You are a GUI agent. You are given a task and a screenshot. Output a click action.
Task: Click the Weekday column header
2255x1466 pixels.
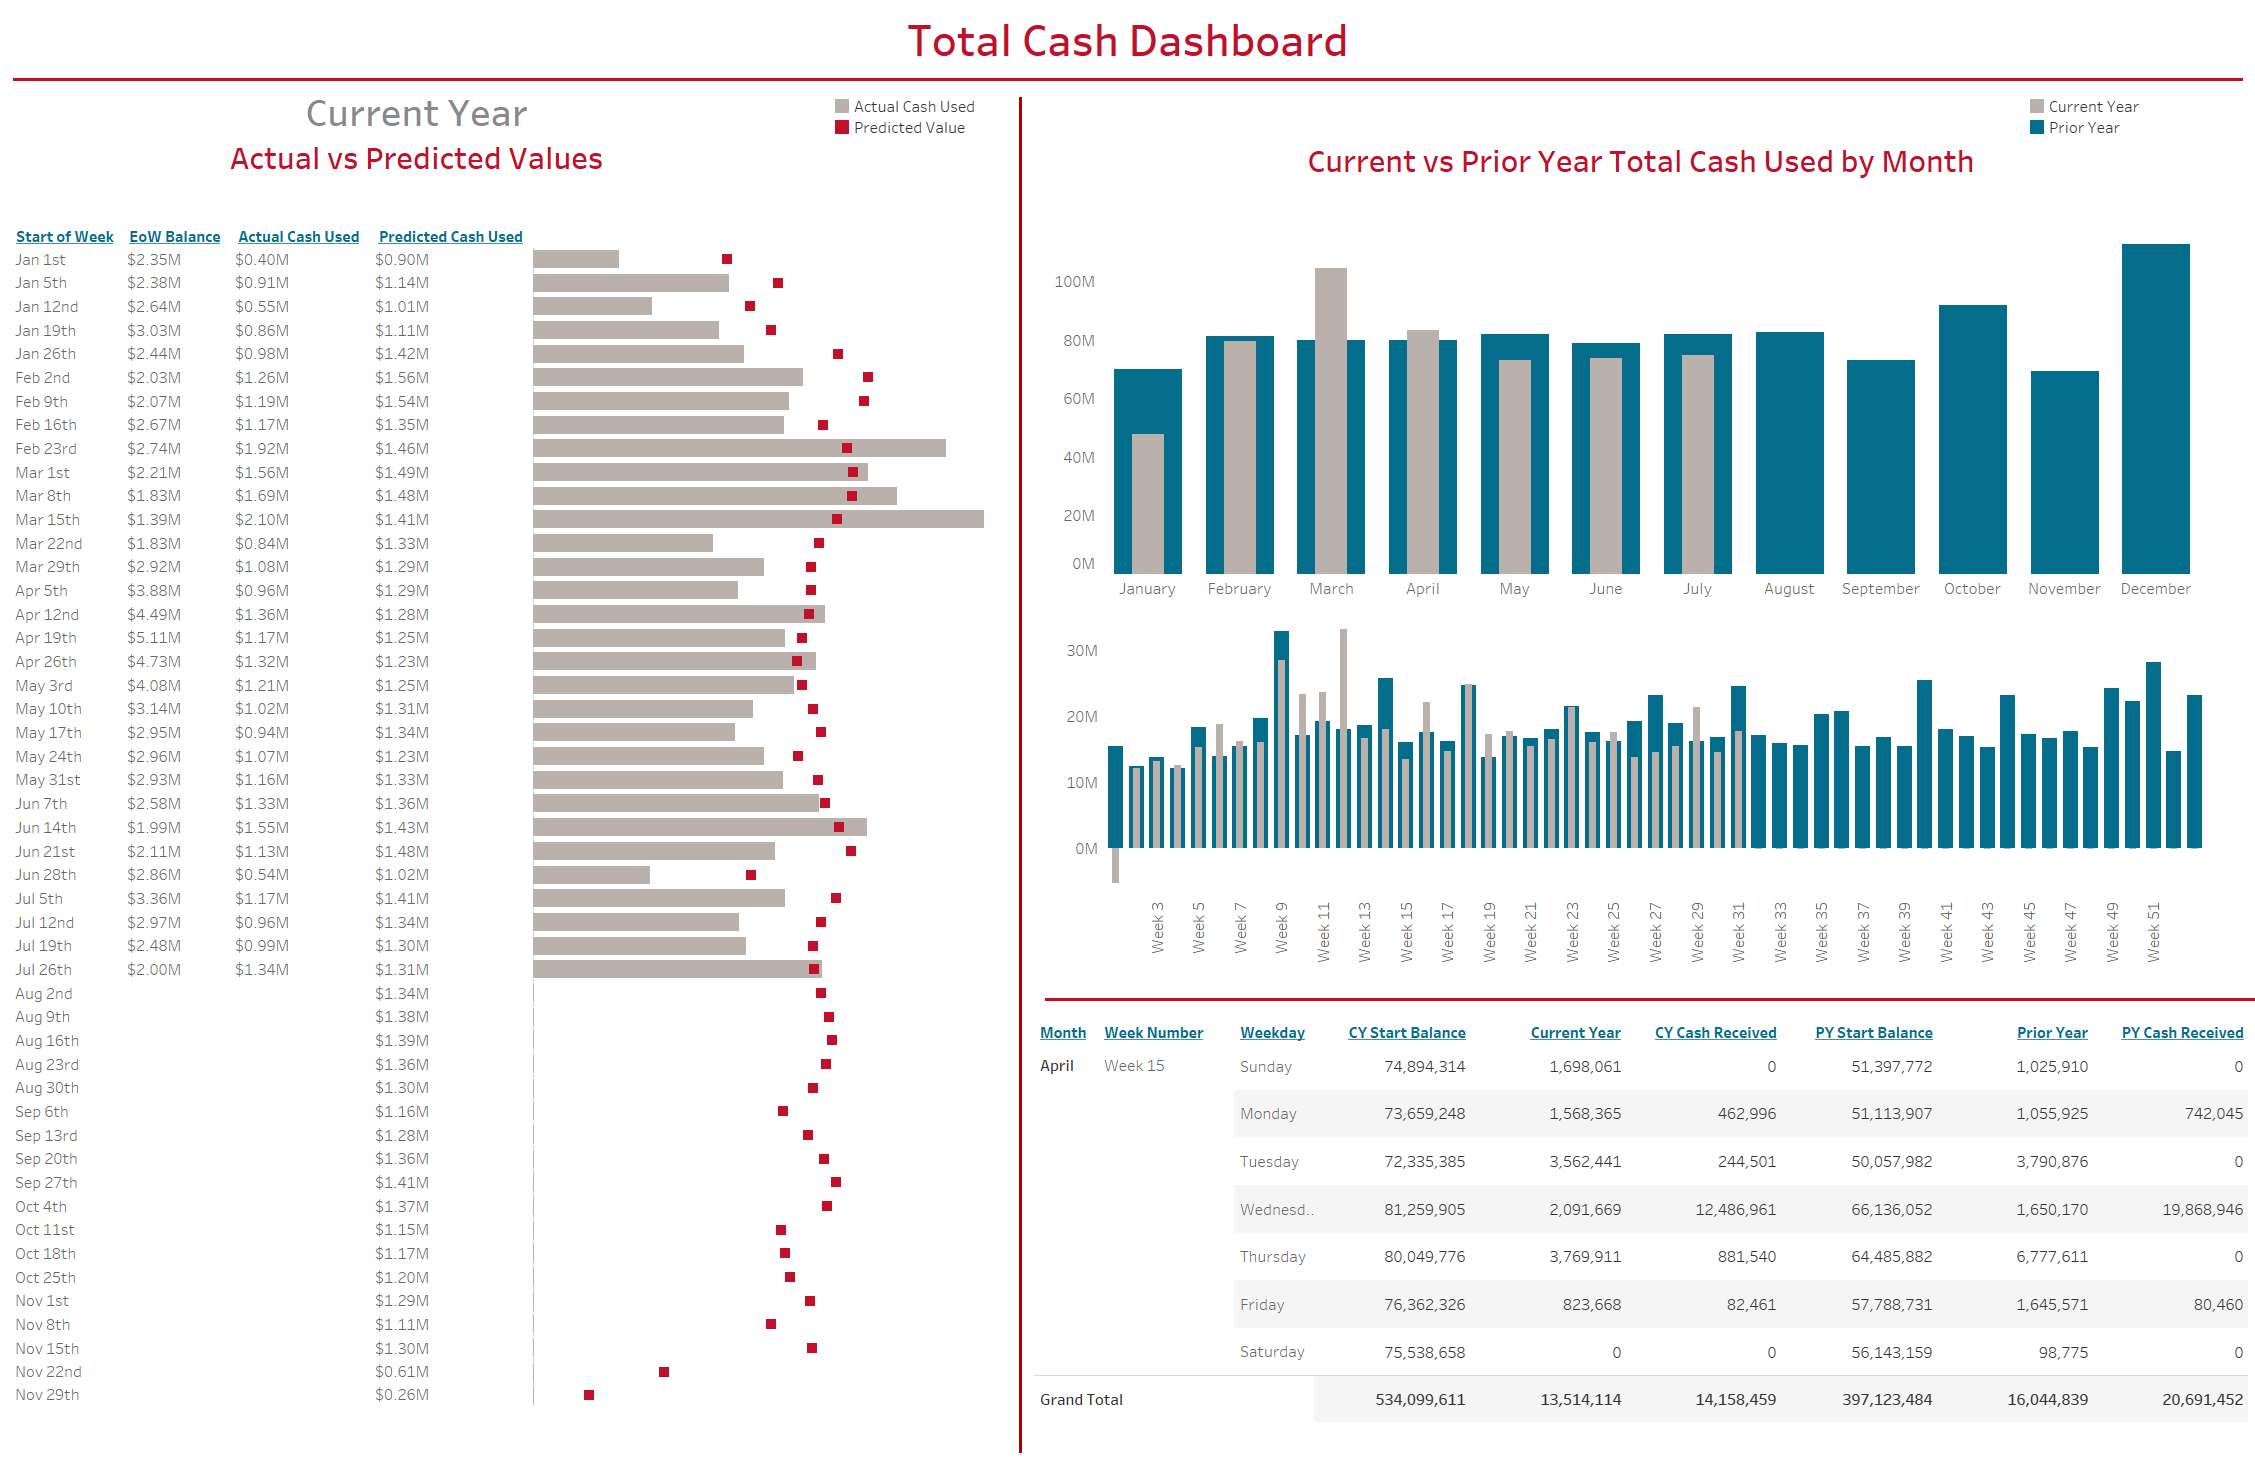coord(1273,1032)
